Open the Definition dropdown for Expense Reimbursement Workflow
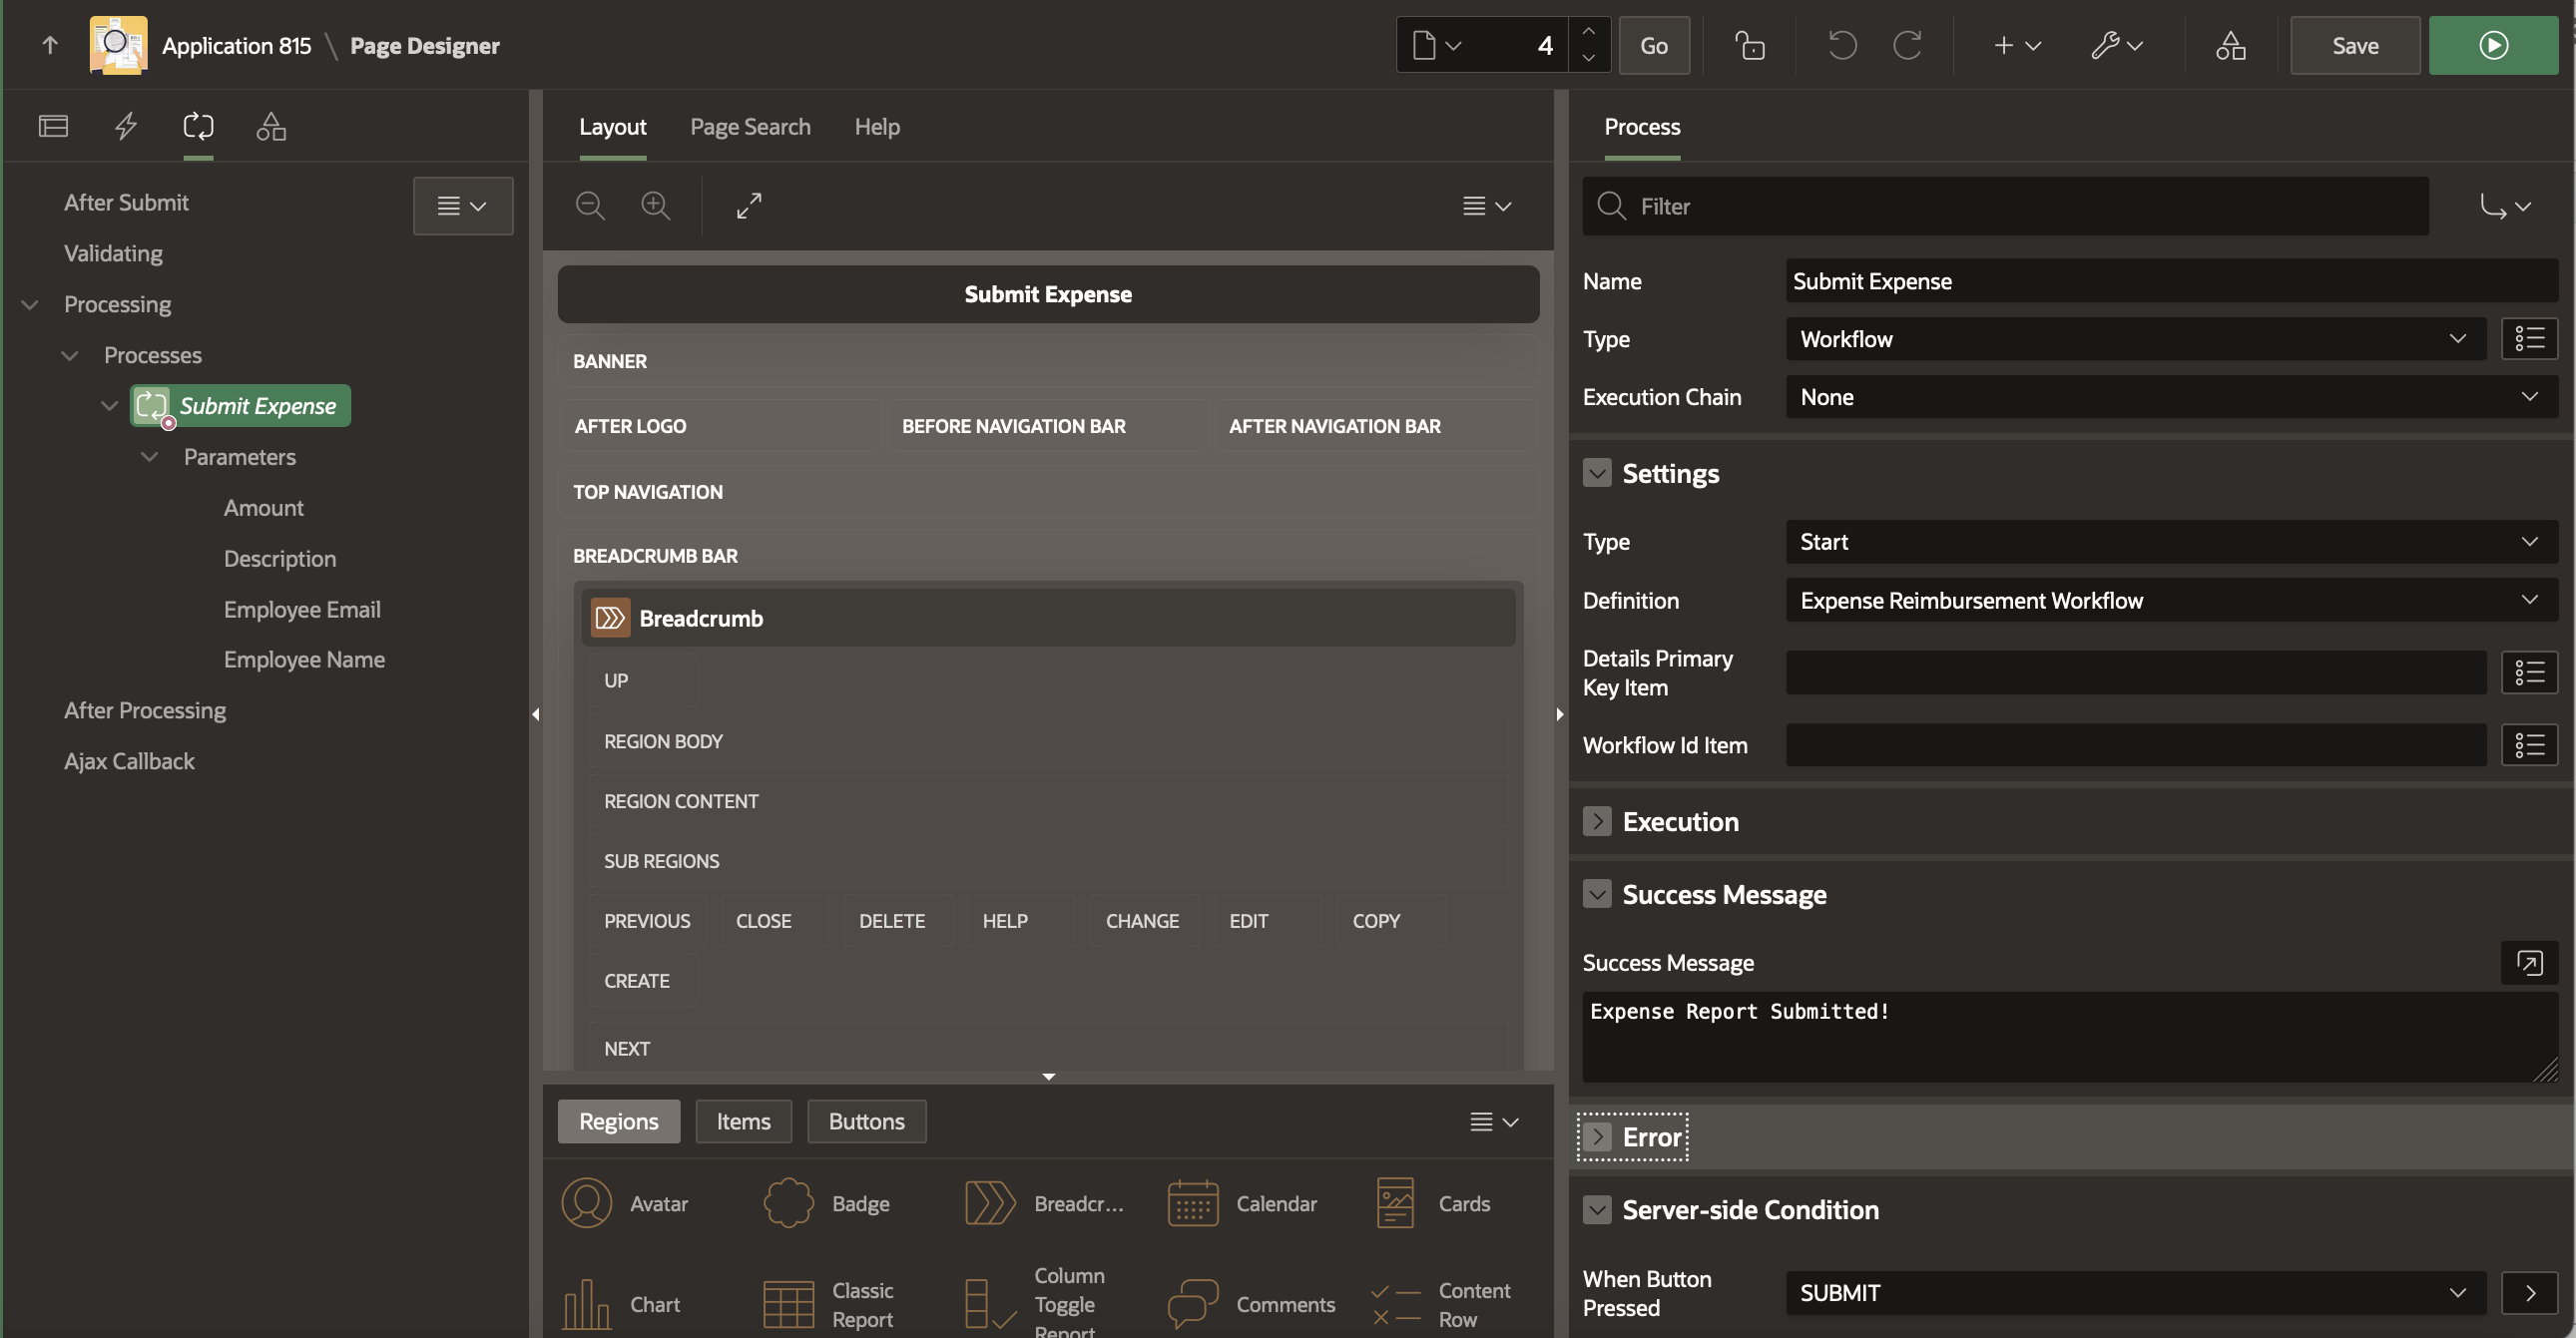The width and height of the screenshot is (2576, 1338). [2170, 600]
